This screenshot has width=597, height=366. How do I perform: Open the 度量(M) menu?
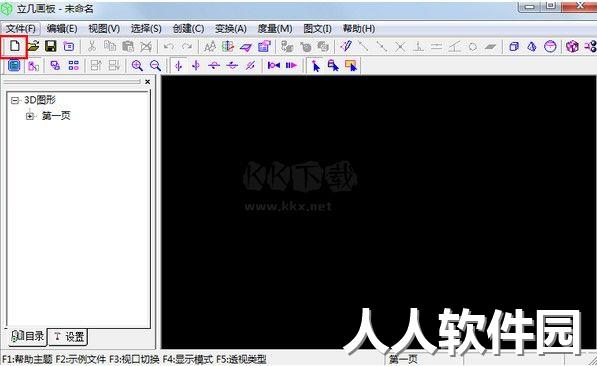[x=275, y=29]
